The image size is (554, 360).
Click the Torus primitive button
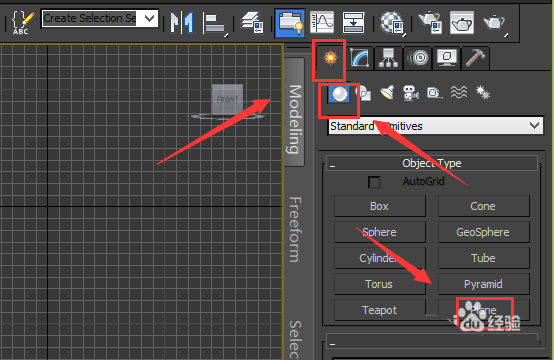(380, 284)
